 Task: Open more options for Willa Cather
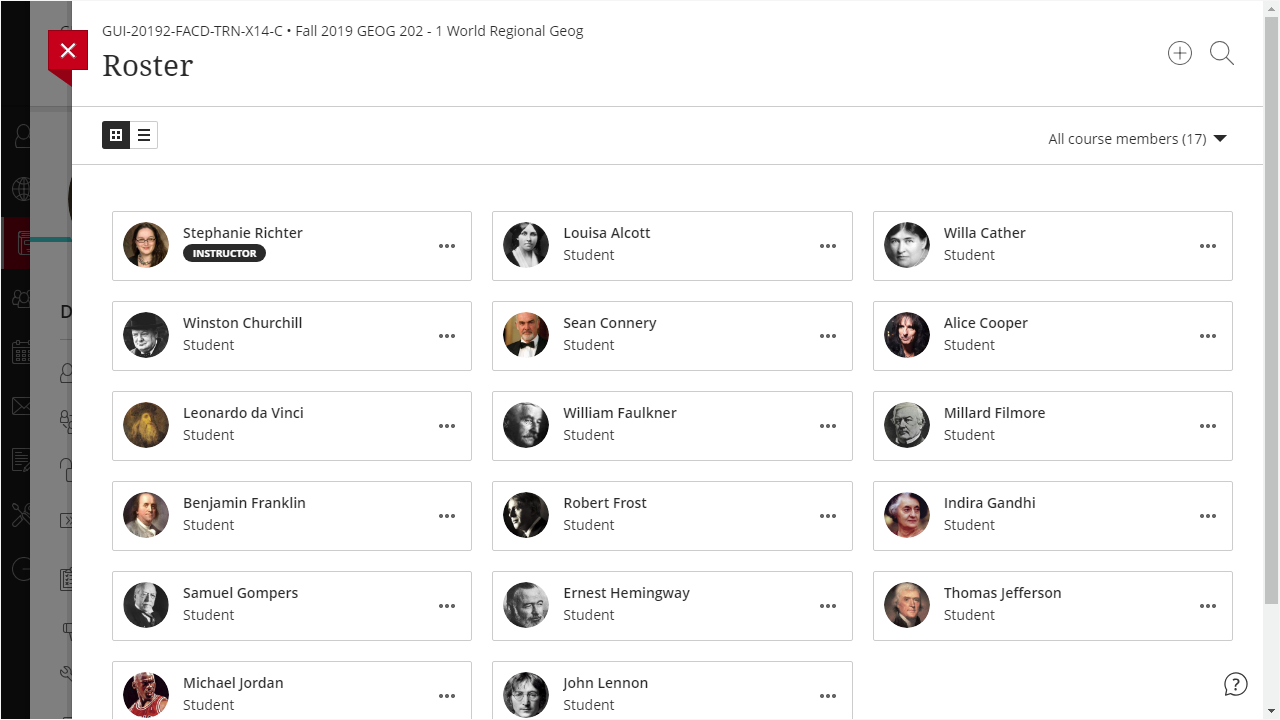pyautogui.click(x=1208, y=246)
